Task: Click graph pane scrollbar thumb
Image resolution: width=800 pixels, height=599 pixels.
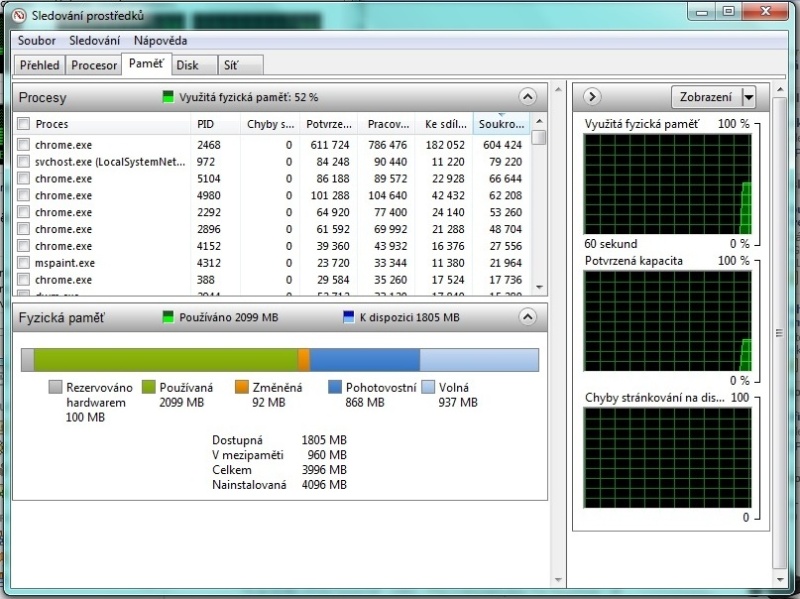Action: (x=780, y=333)
